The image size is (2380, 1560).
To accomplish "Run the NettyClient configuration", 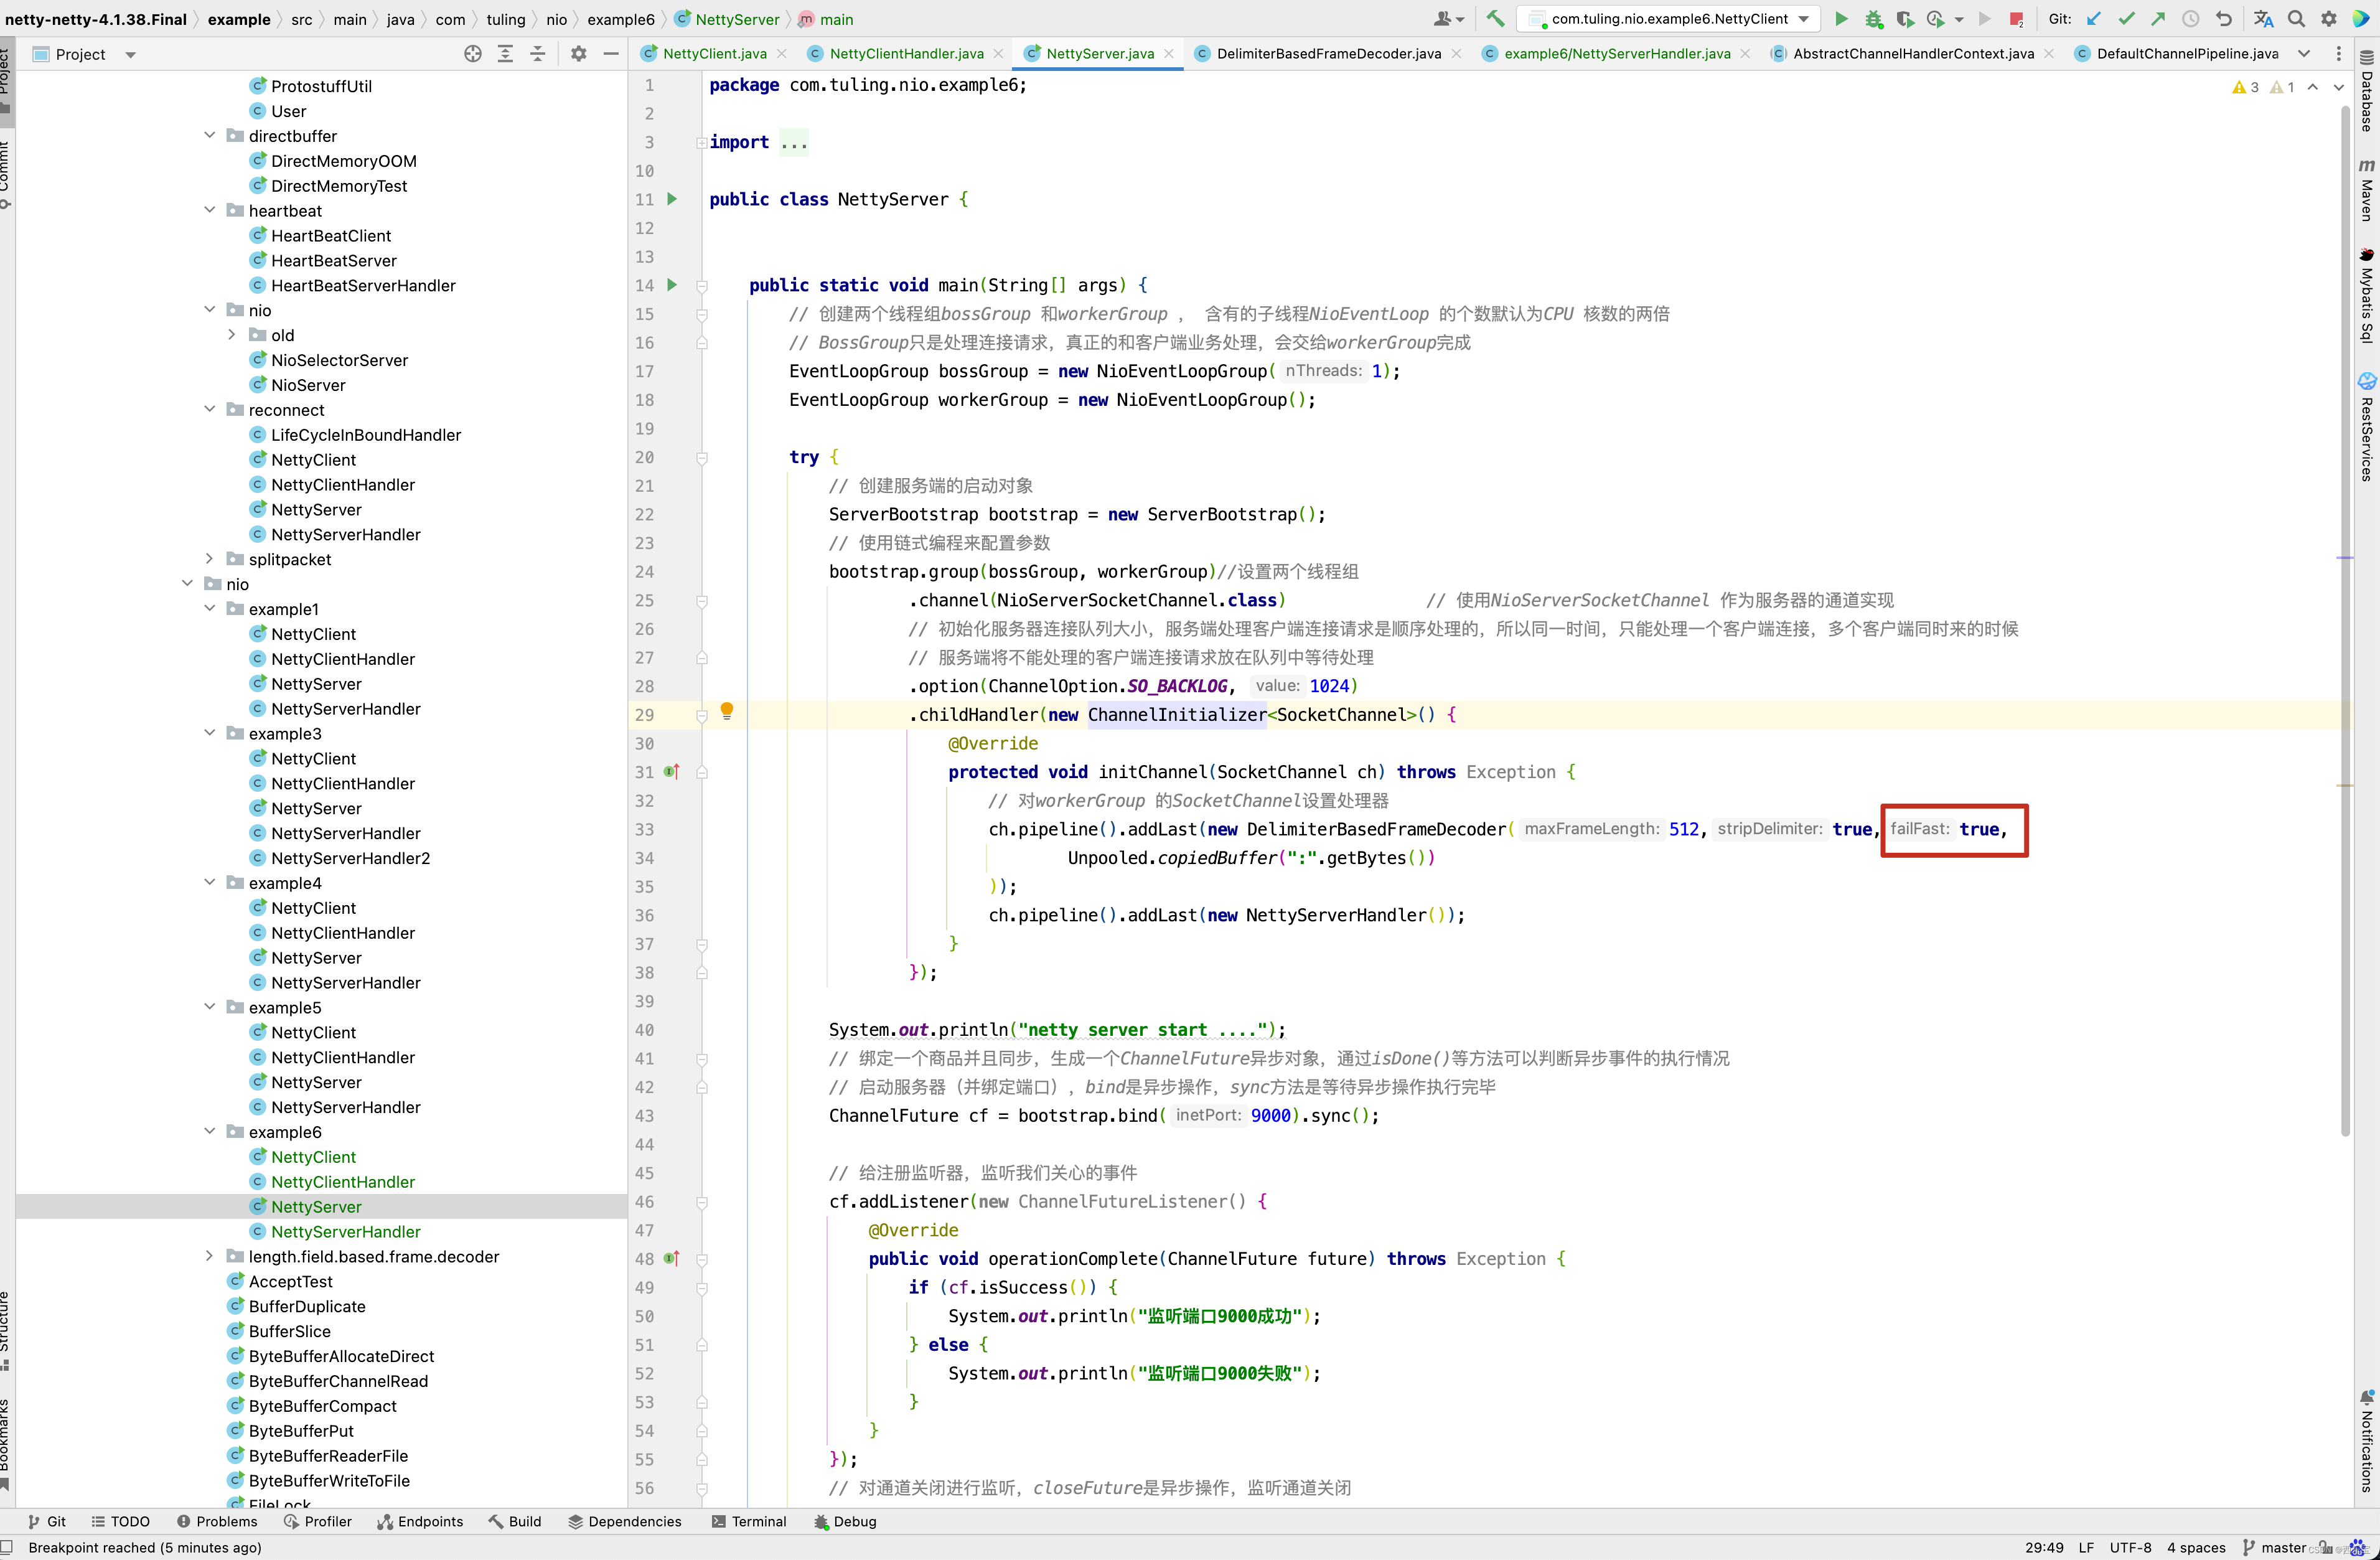I will 1841,18.
